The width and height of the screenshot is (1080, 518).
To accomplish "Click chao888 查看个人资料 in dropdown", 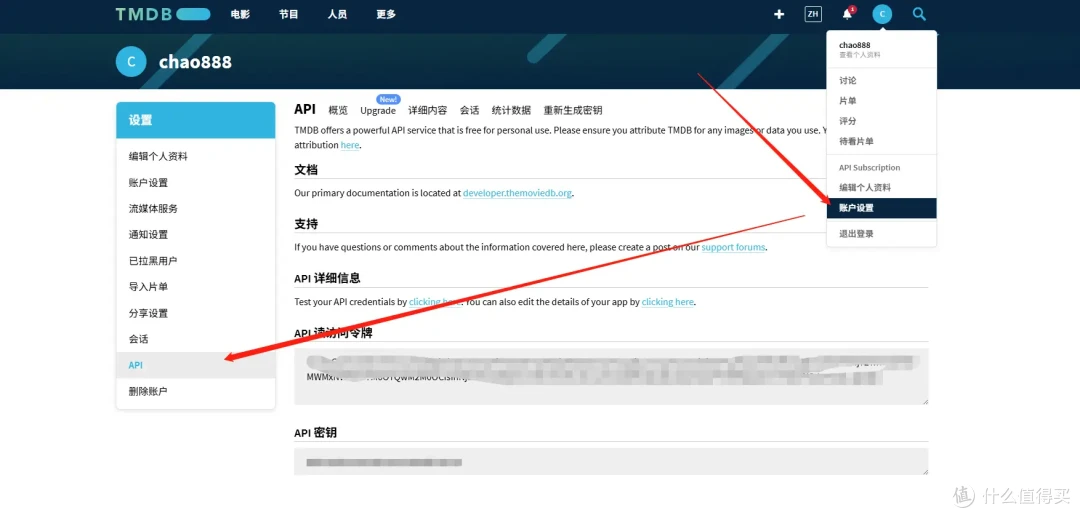I will pyautogui.click(x=882, y=49).
